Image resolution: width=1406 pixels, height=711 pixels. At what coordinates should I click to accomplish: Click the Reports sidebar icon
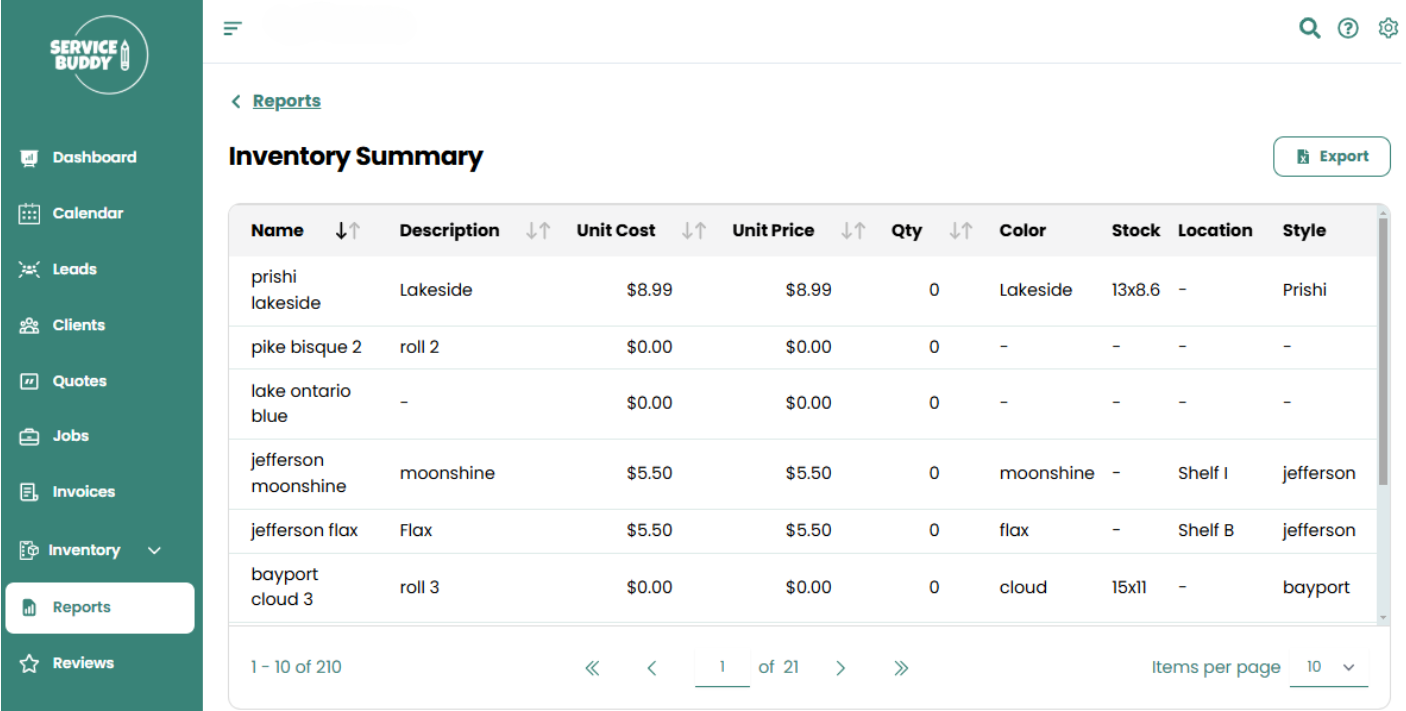[x=29, y=608]
